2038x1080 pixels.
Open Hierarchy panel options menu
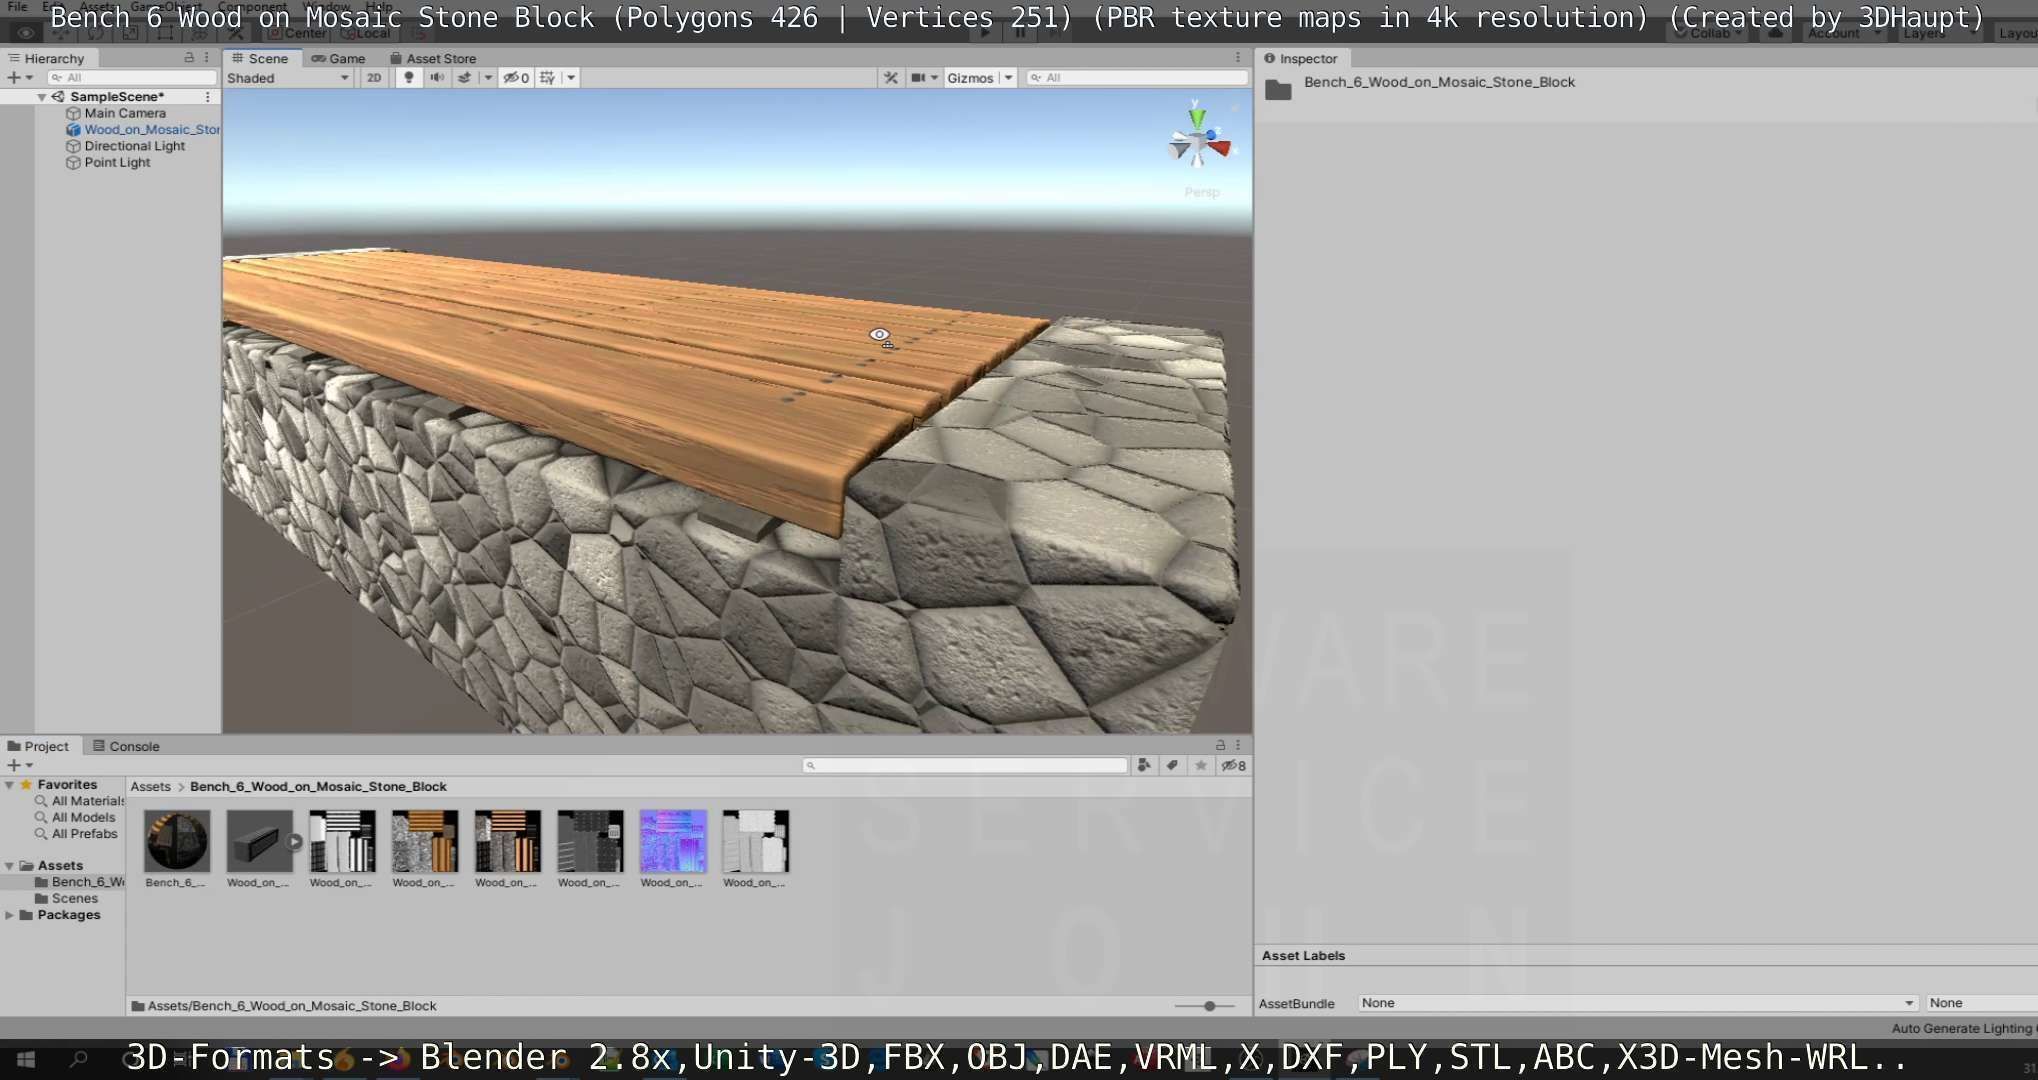[x=207, y=58]
